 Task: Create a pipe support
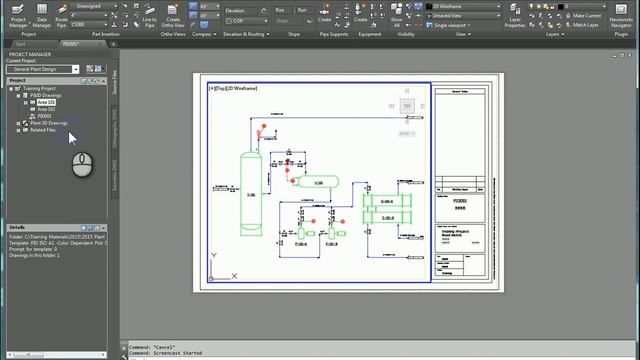(x=324, y=12)
